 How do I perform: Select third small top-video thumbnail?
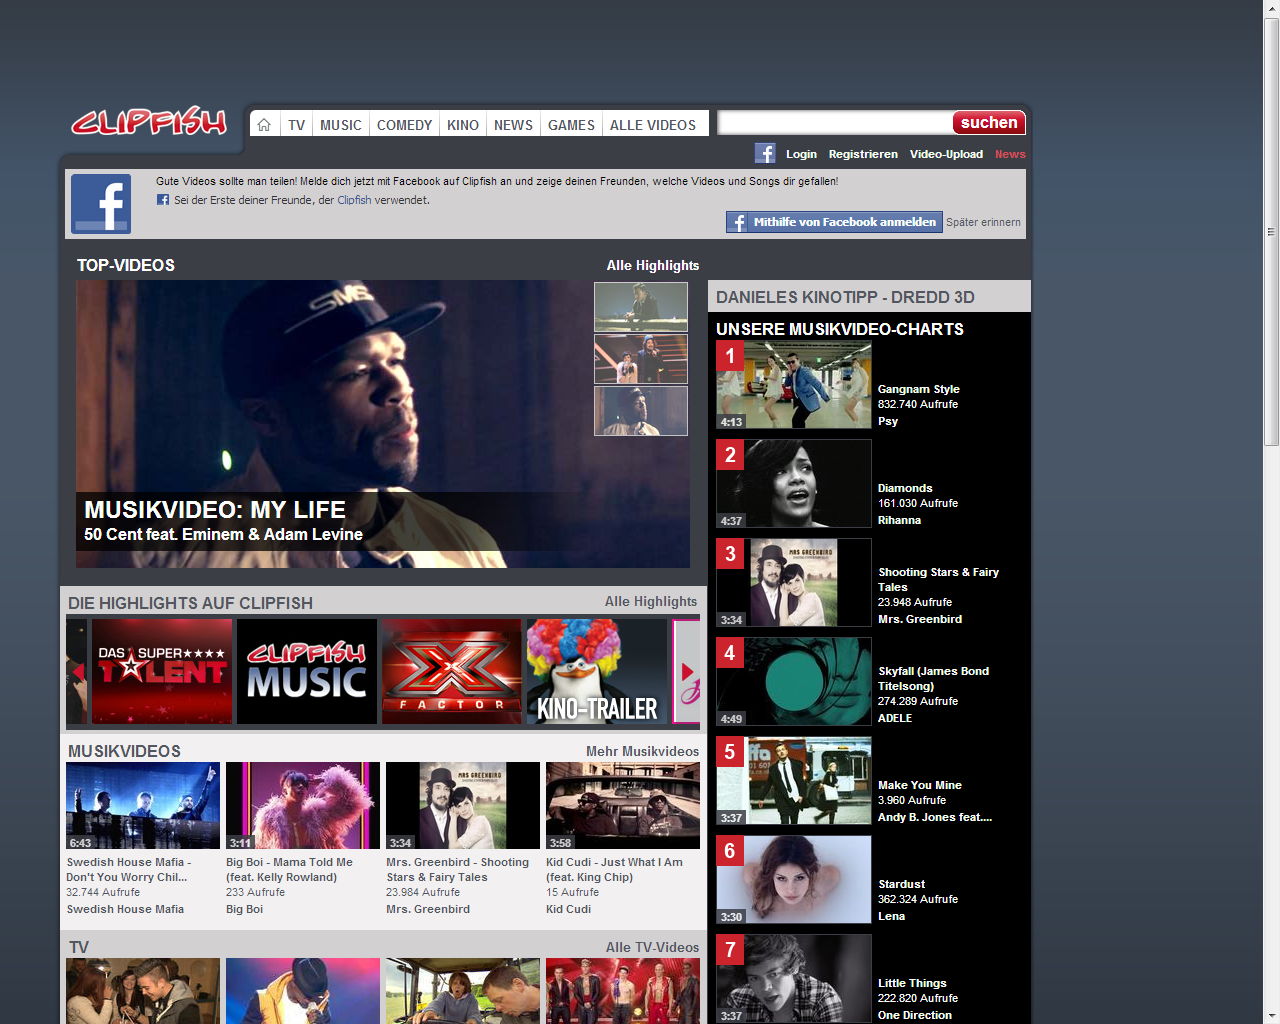[x=641, y=411]
